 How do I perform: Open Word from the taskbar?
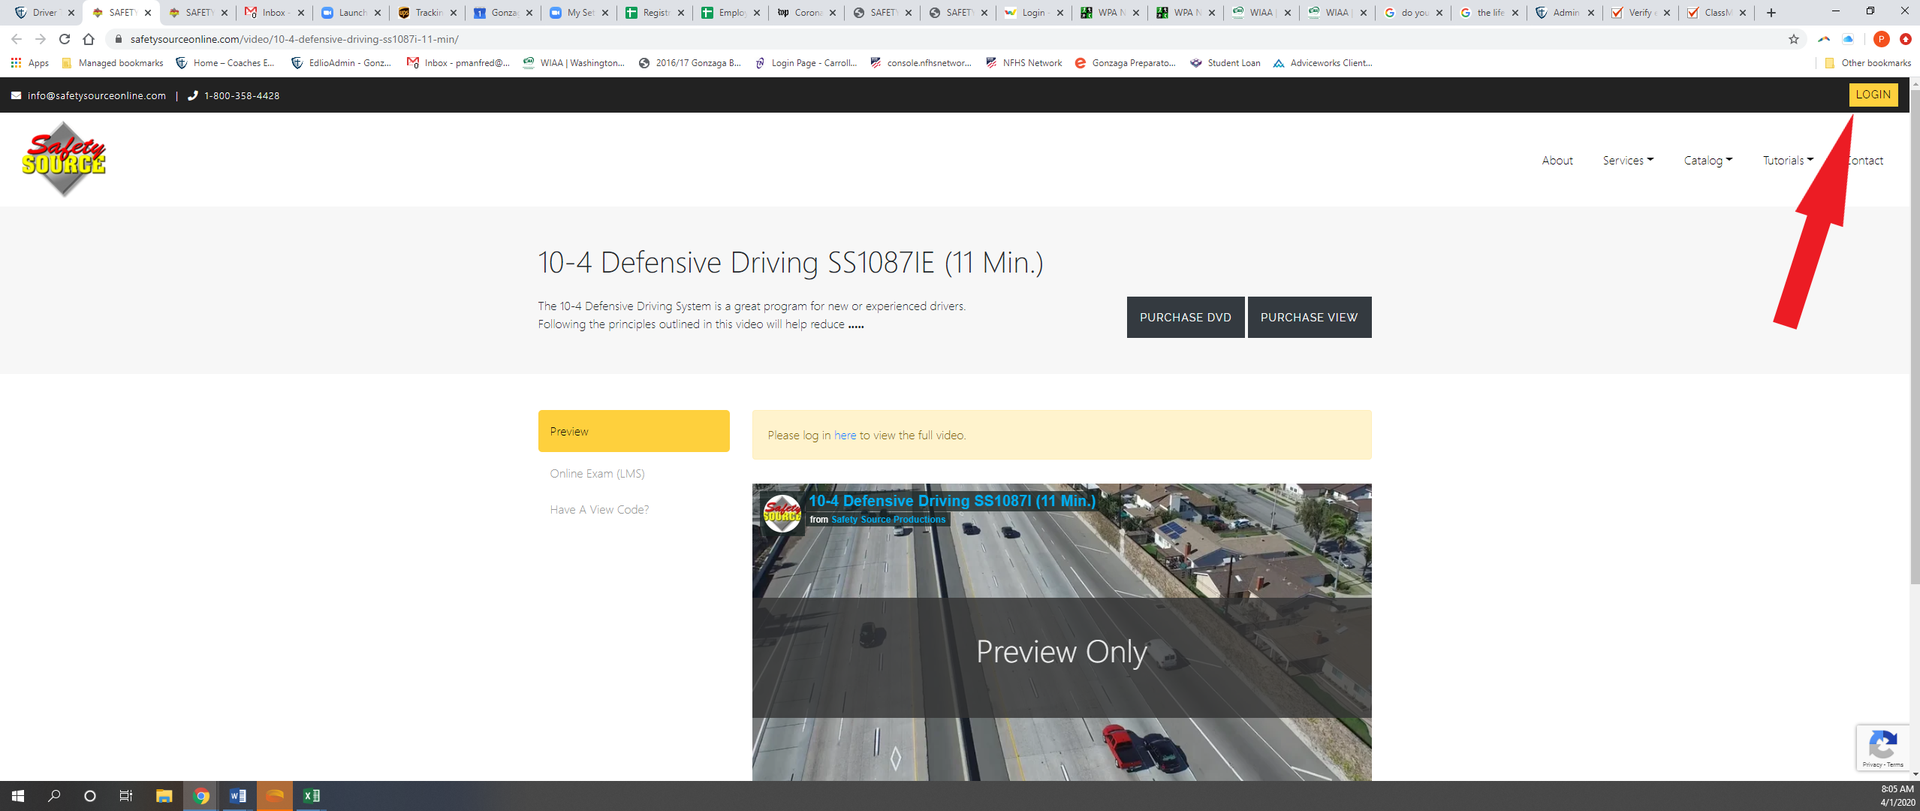point(238,796)
